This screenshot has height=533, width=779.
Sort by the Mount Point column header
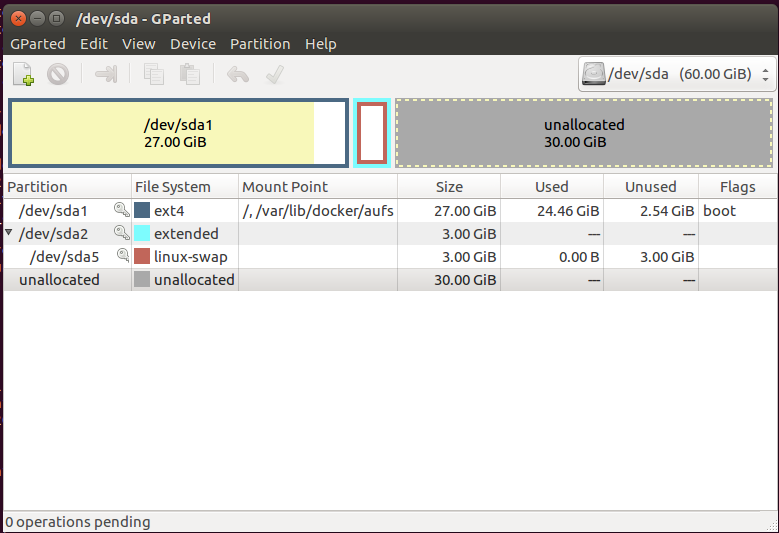pyautogui.click(x=318, y=187)
